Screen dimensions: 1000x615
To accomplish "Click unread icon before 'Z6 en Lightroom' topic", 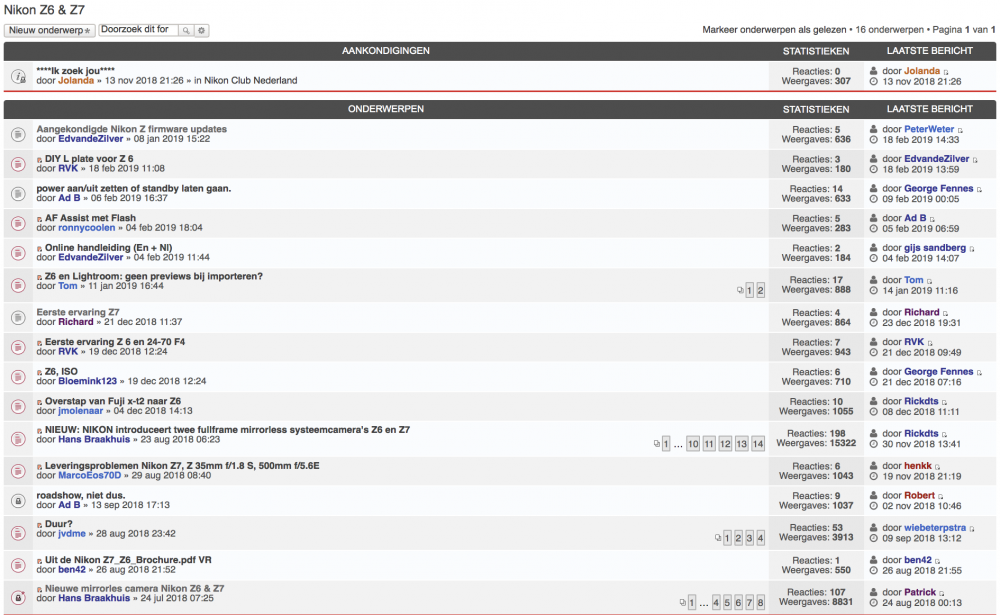I will [40, 278].
